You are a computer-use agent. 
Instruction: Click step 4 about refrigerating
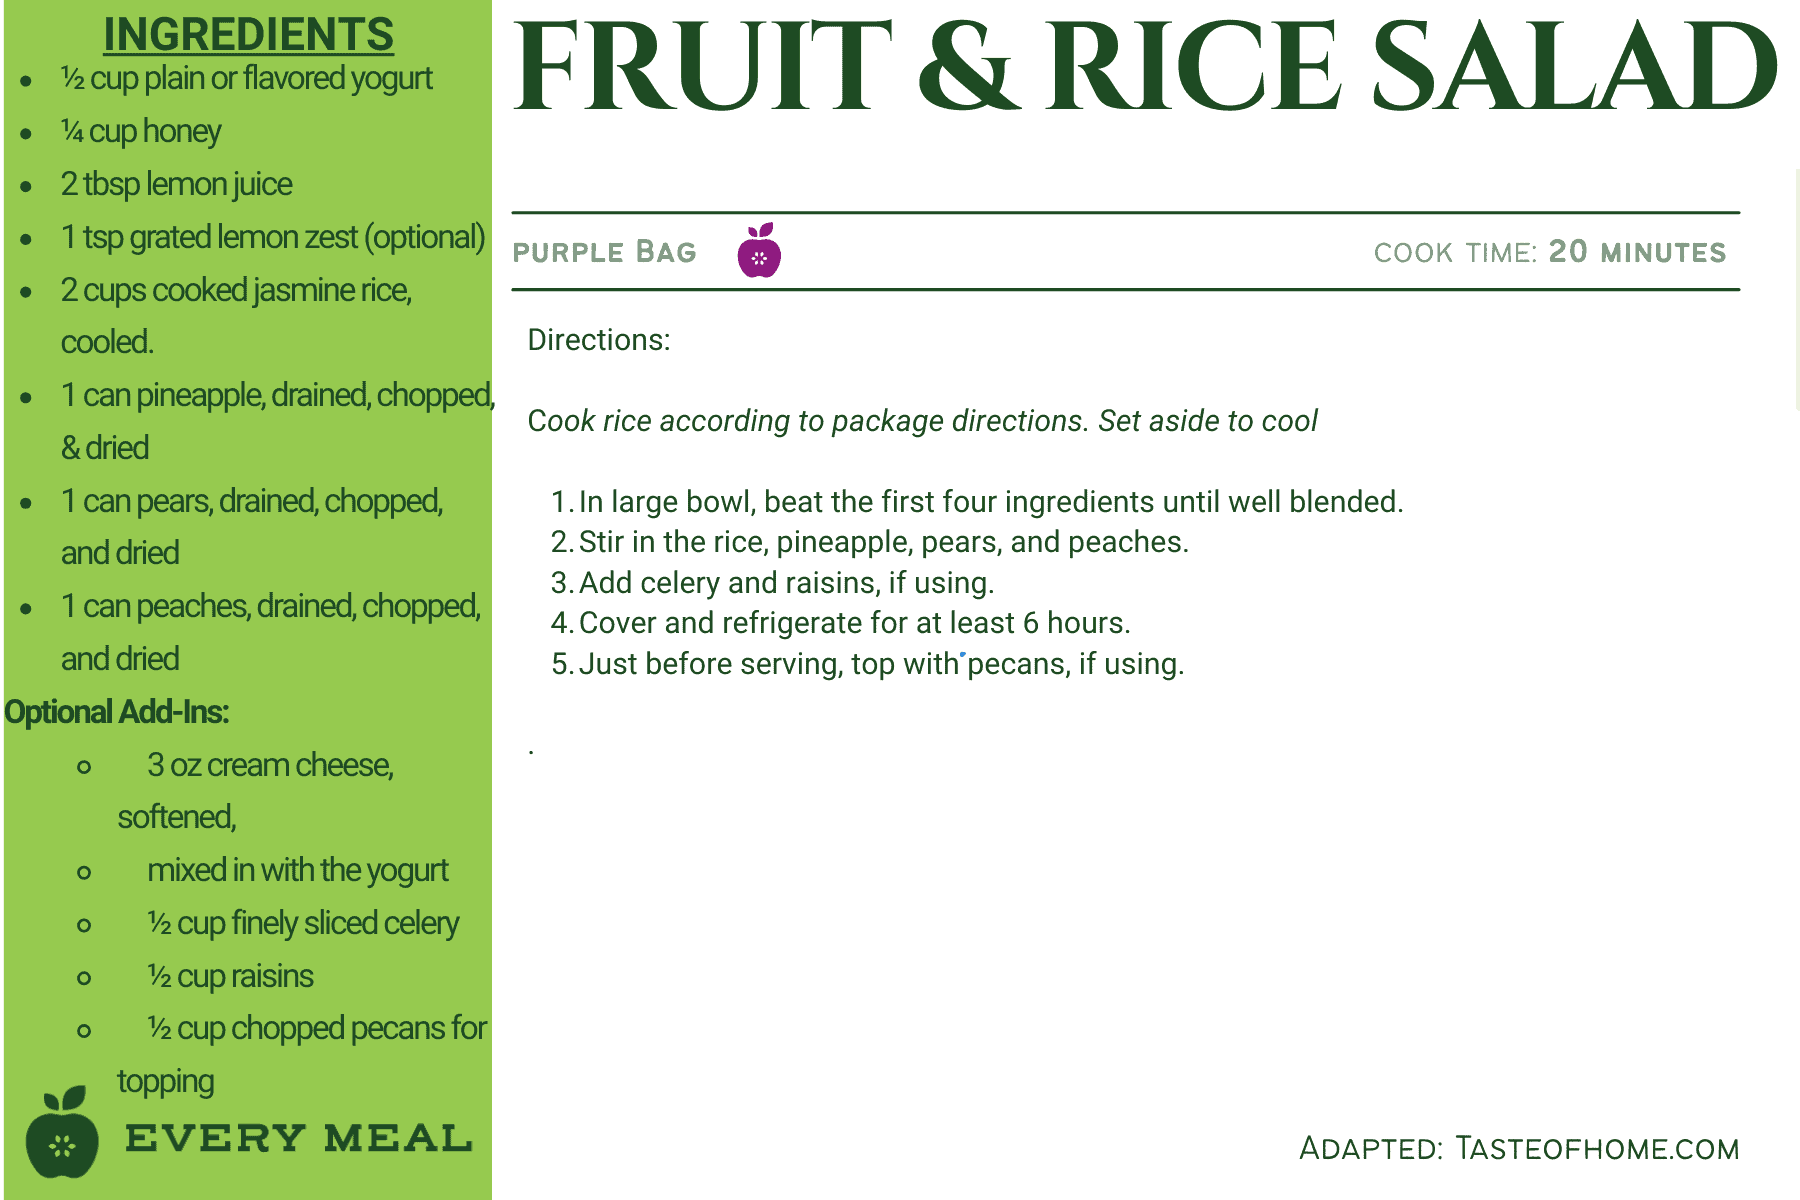854,623
